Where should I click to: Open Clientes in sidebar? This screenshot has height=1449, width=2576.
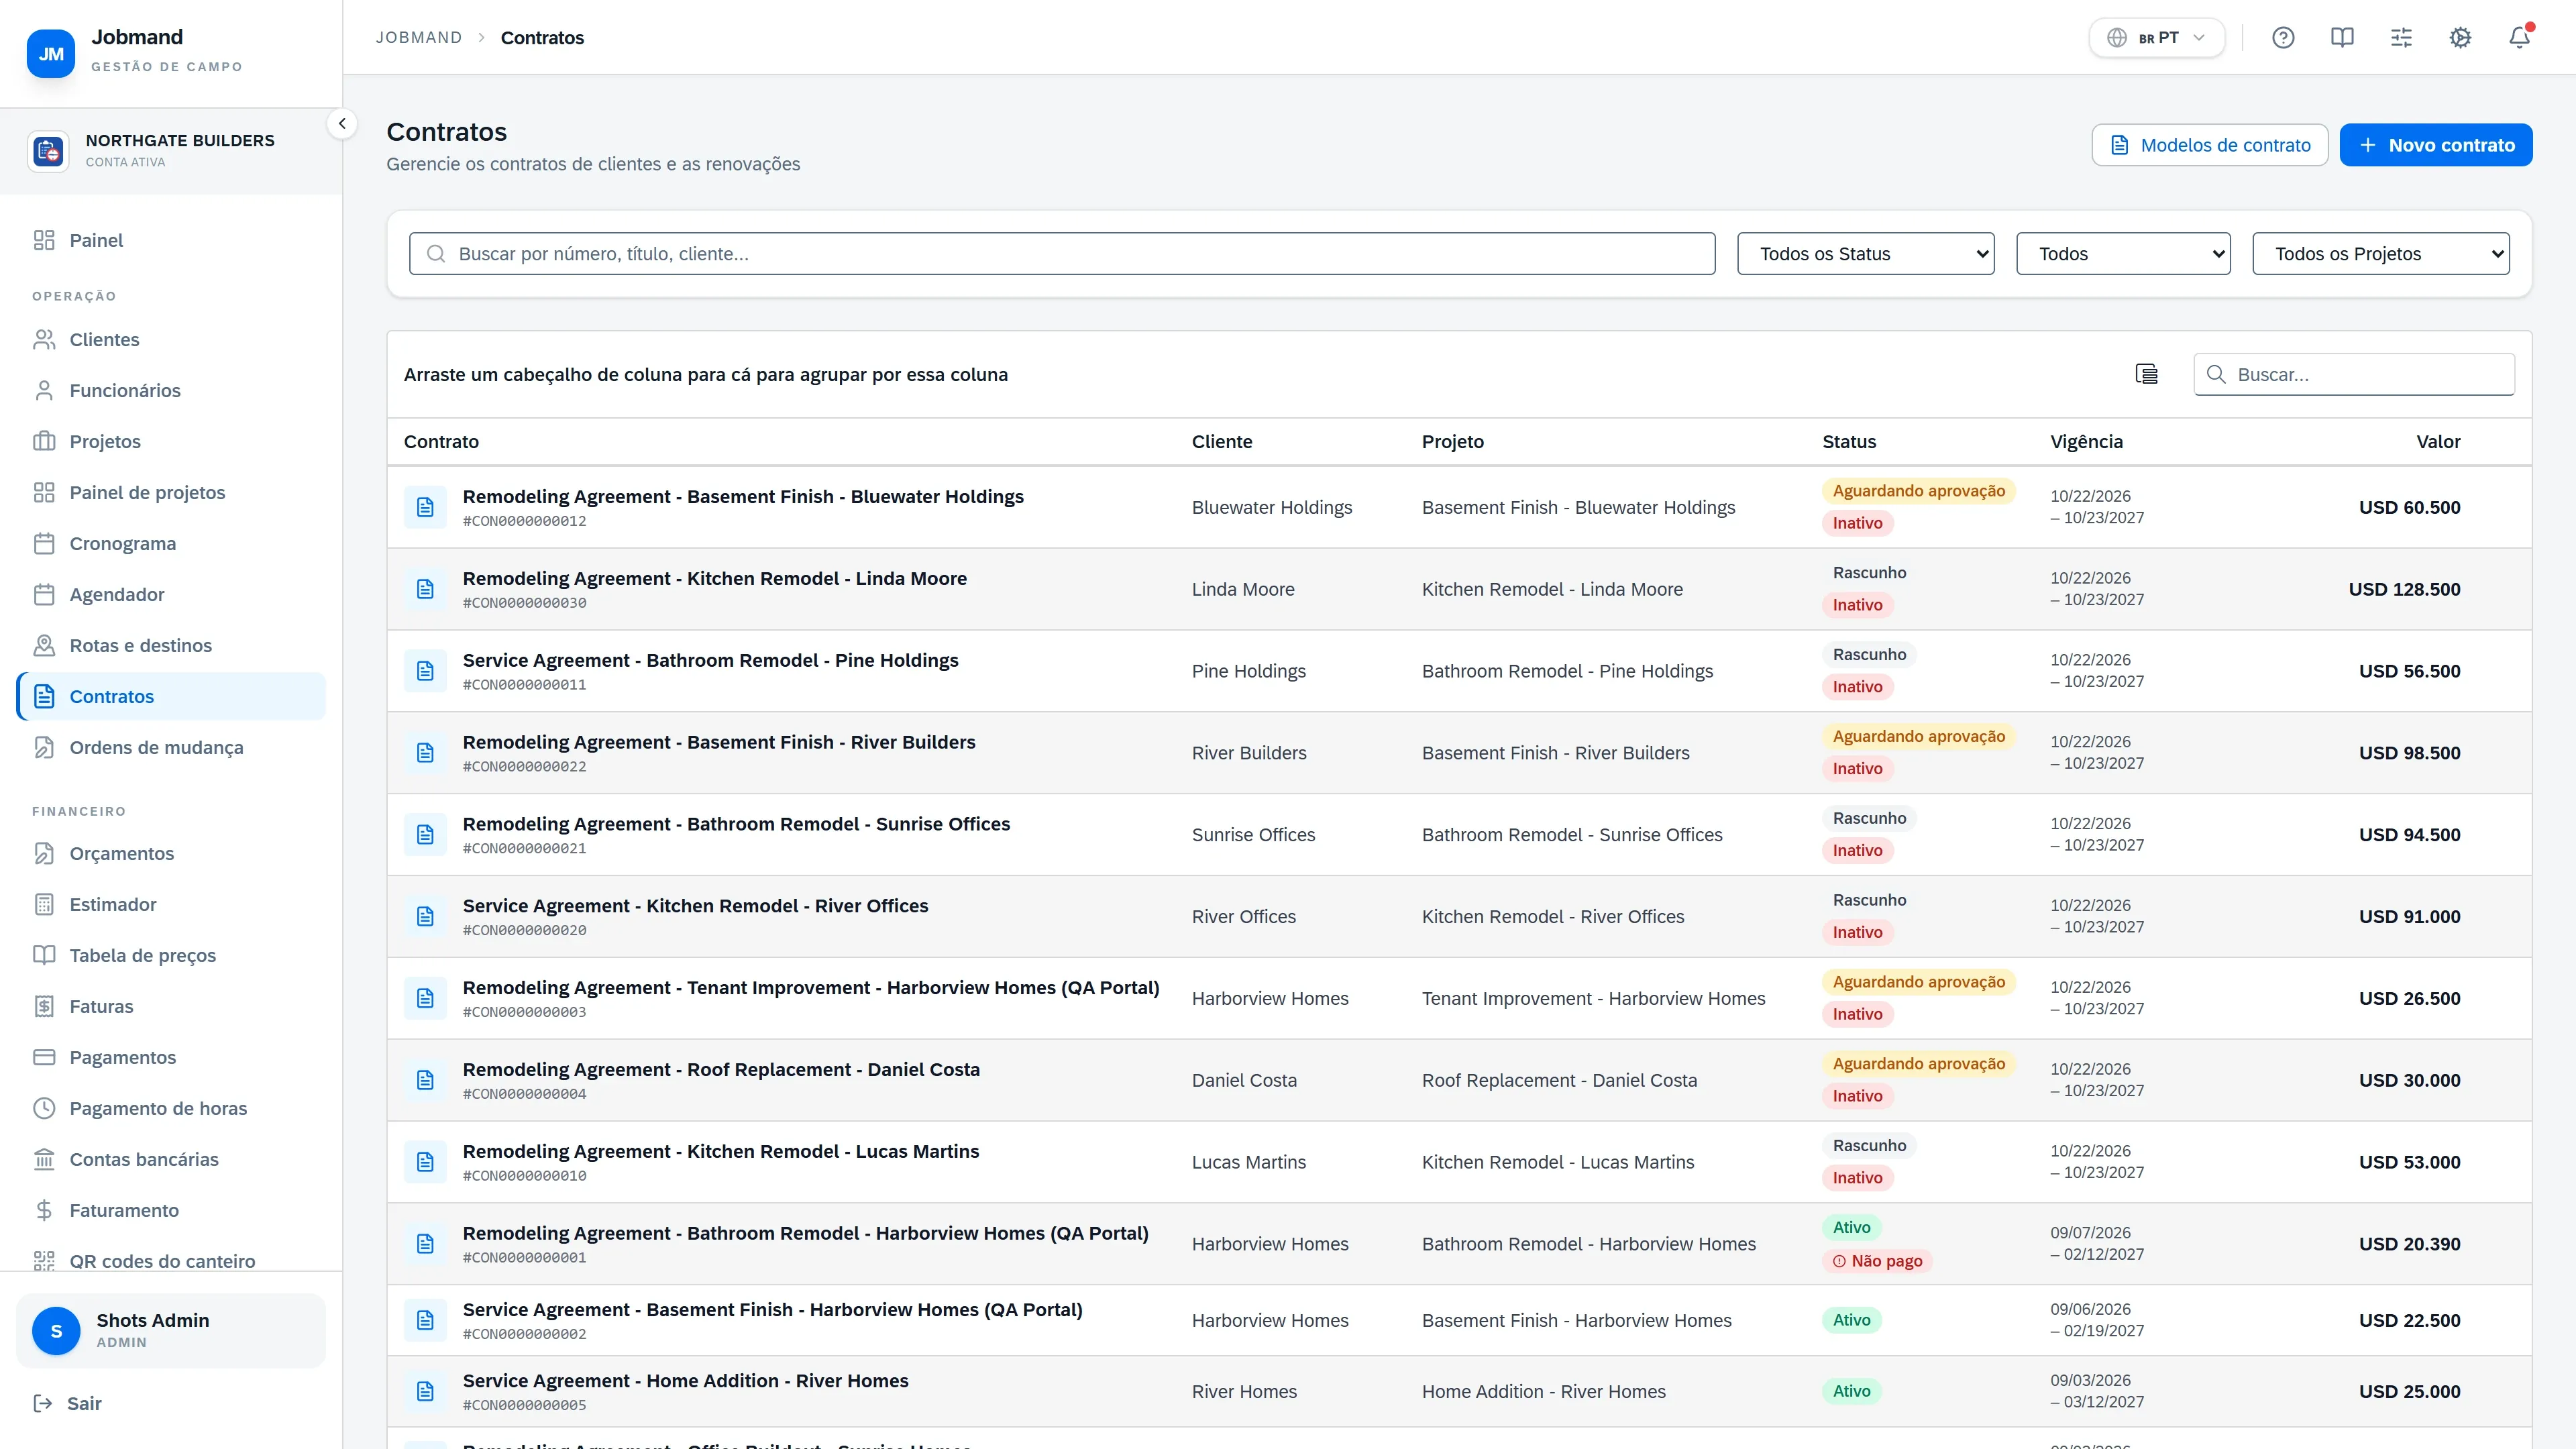click(x=171, y=340)
